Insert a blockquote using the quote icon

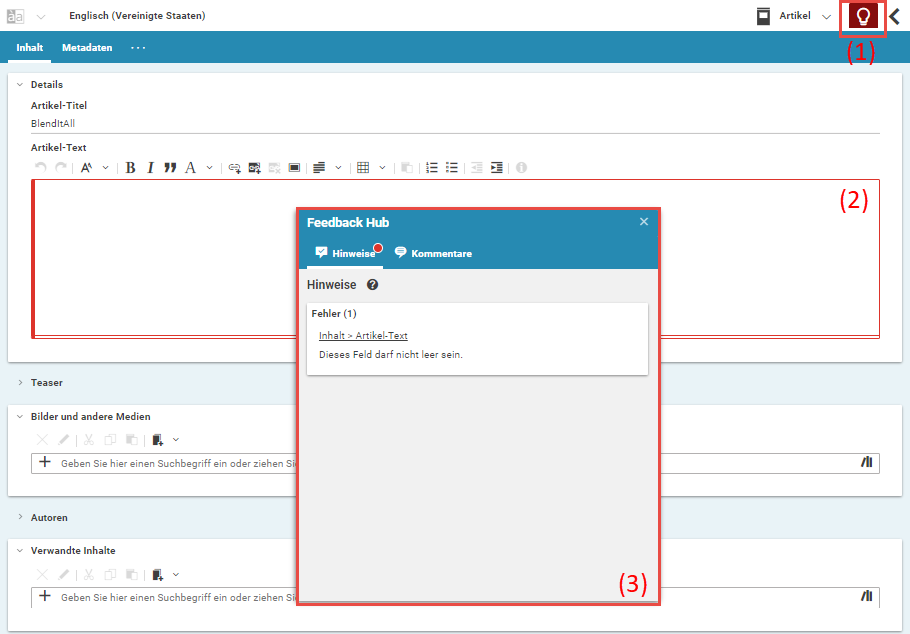(x=170, y=167)
